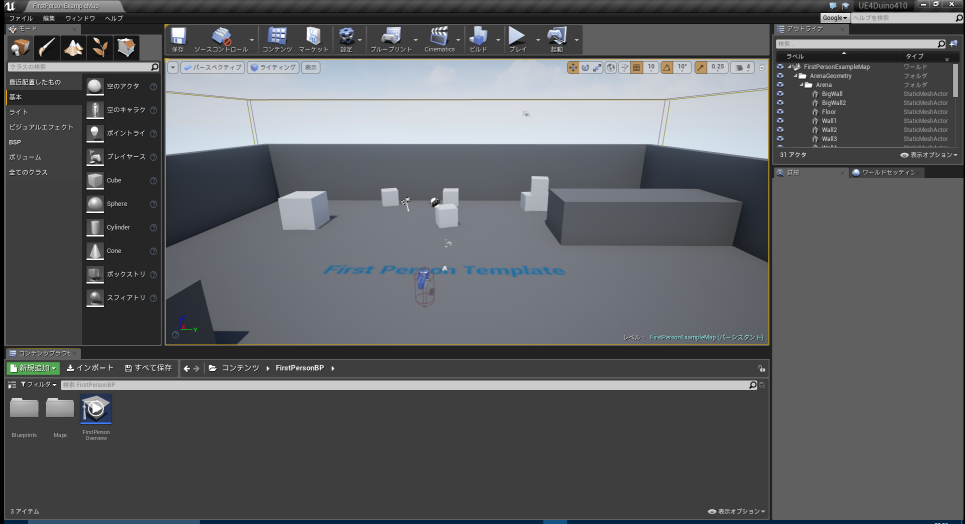Open Filters (フィルタ) dropdown in content browser
Screen dimensions: 965x524
tap(38, 384)
